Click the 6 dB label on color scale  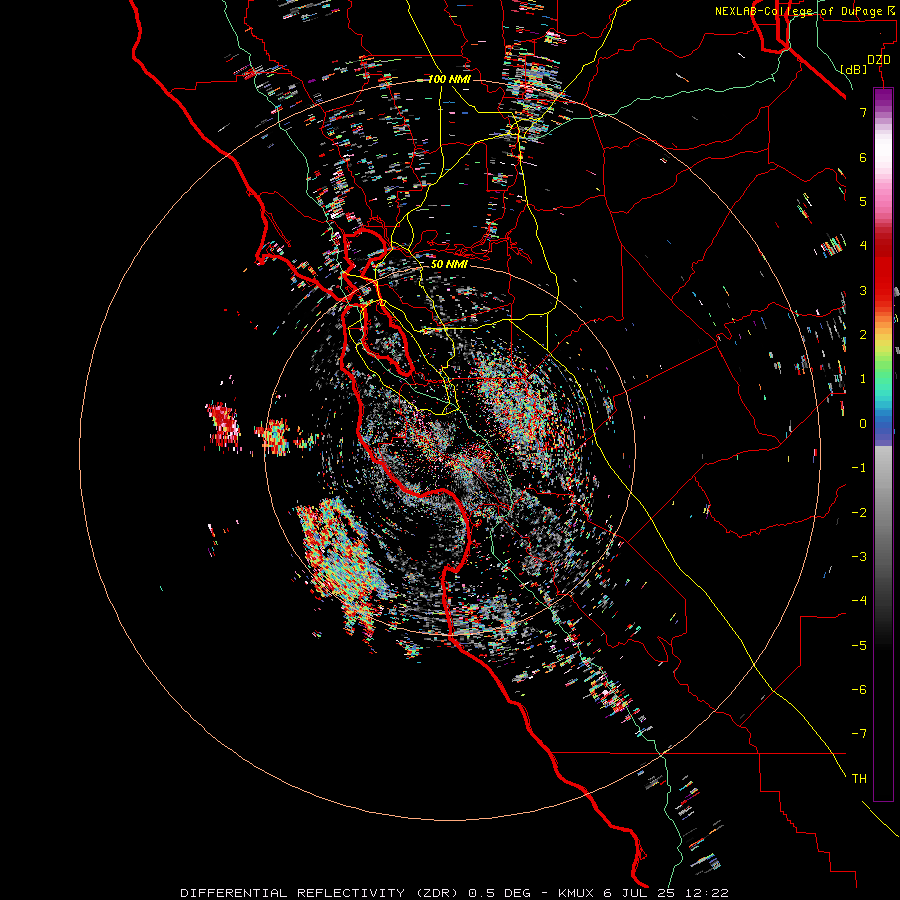[863, 157]
